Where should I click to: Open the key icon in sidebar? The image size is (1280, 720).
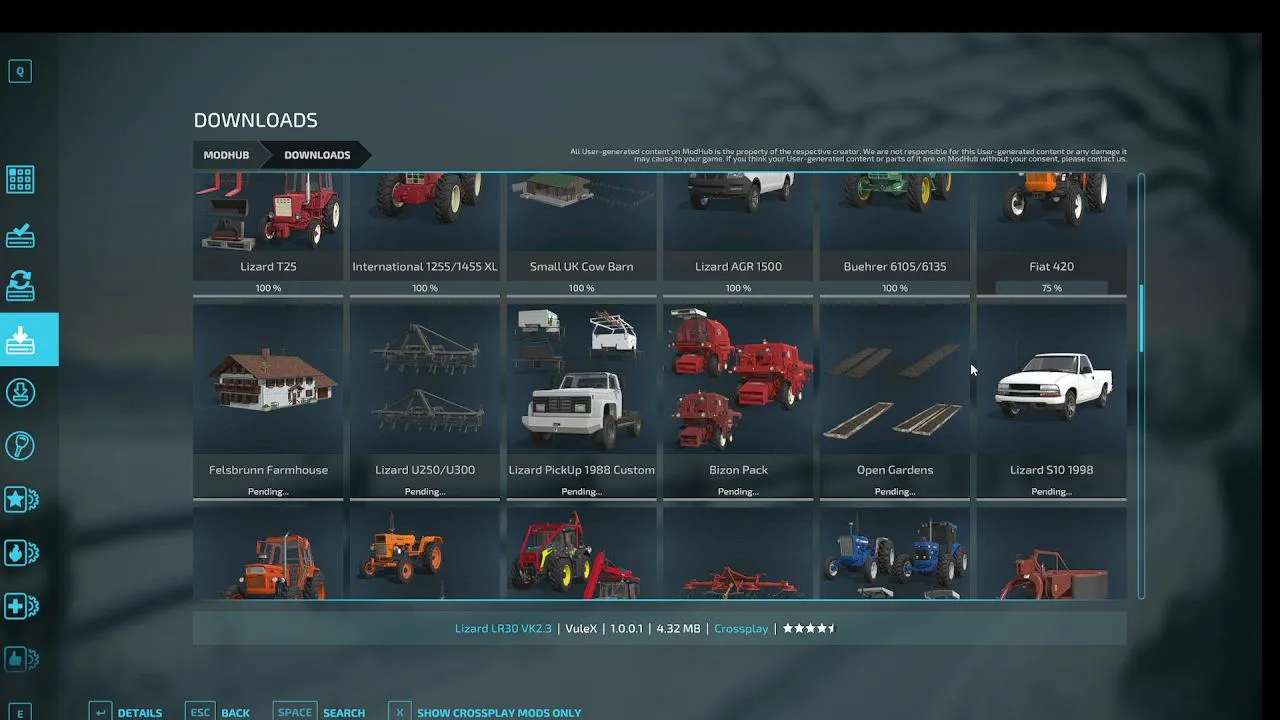pyautogui.click(x=20, y=446)
